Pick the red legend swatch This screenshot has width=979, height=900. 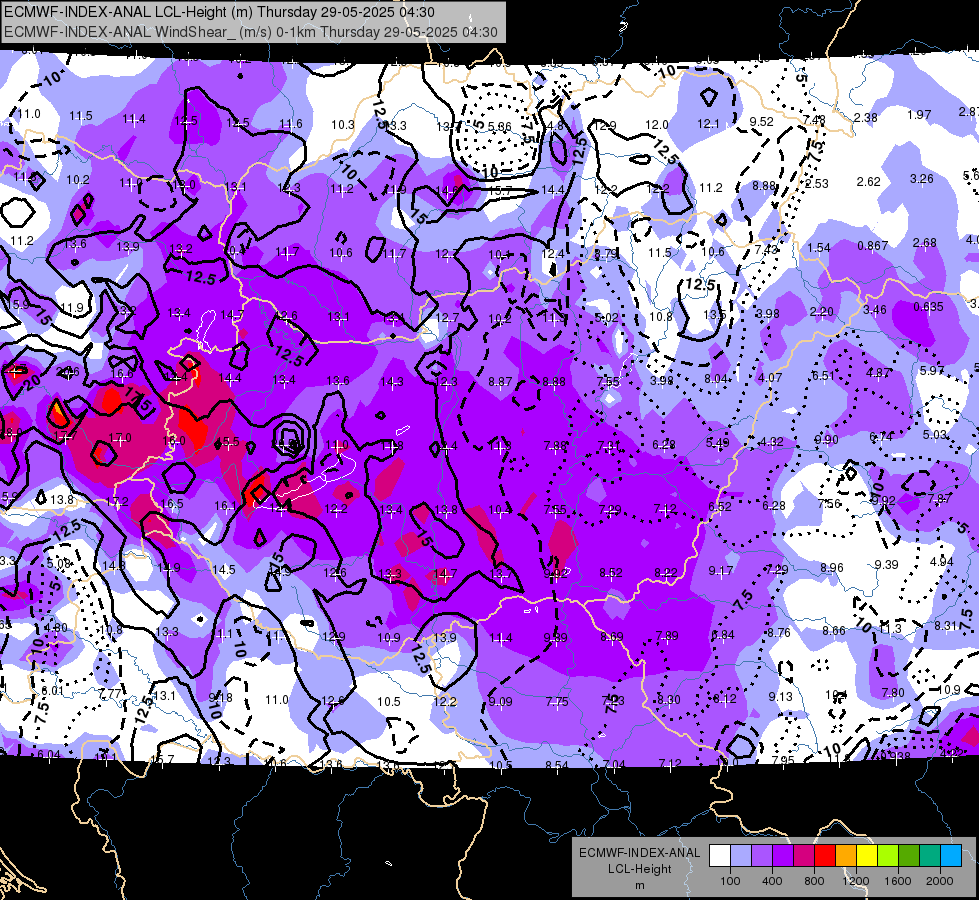pos(825,856)
